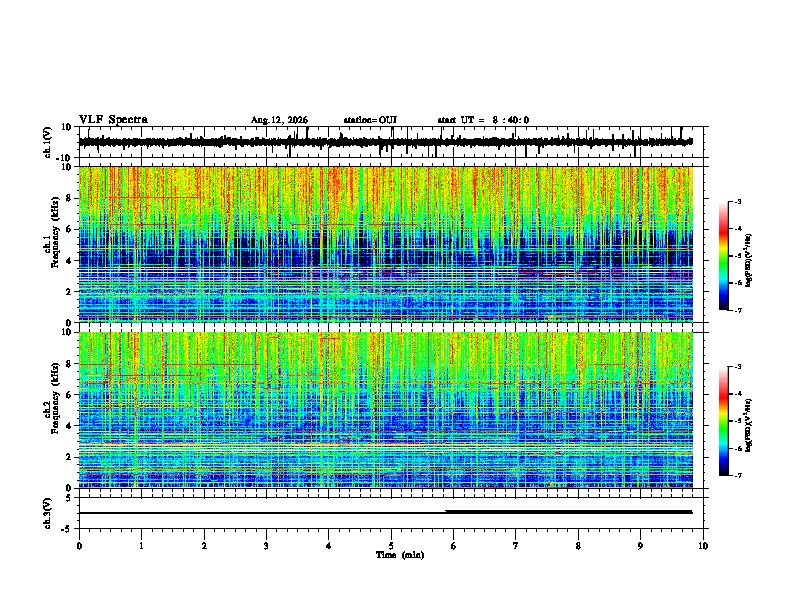Click the ch.3 voltage trace line

point(385,513)
